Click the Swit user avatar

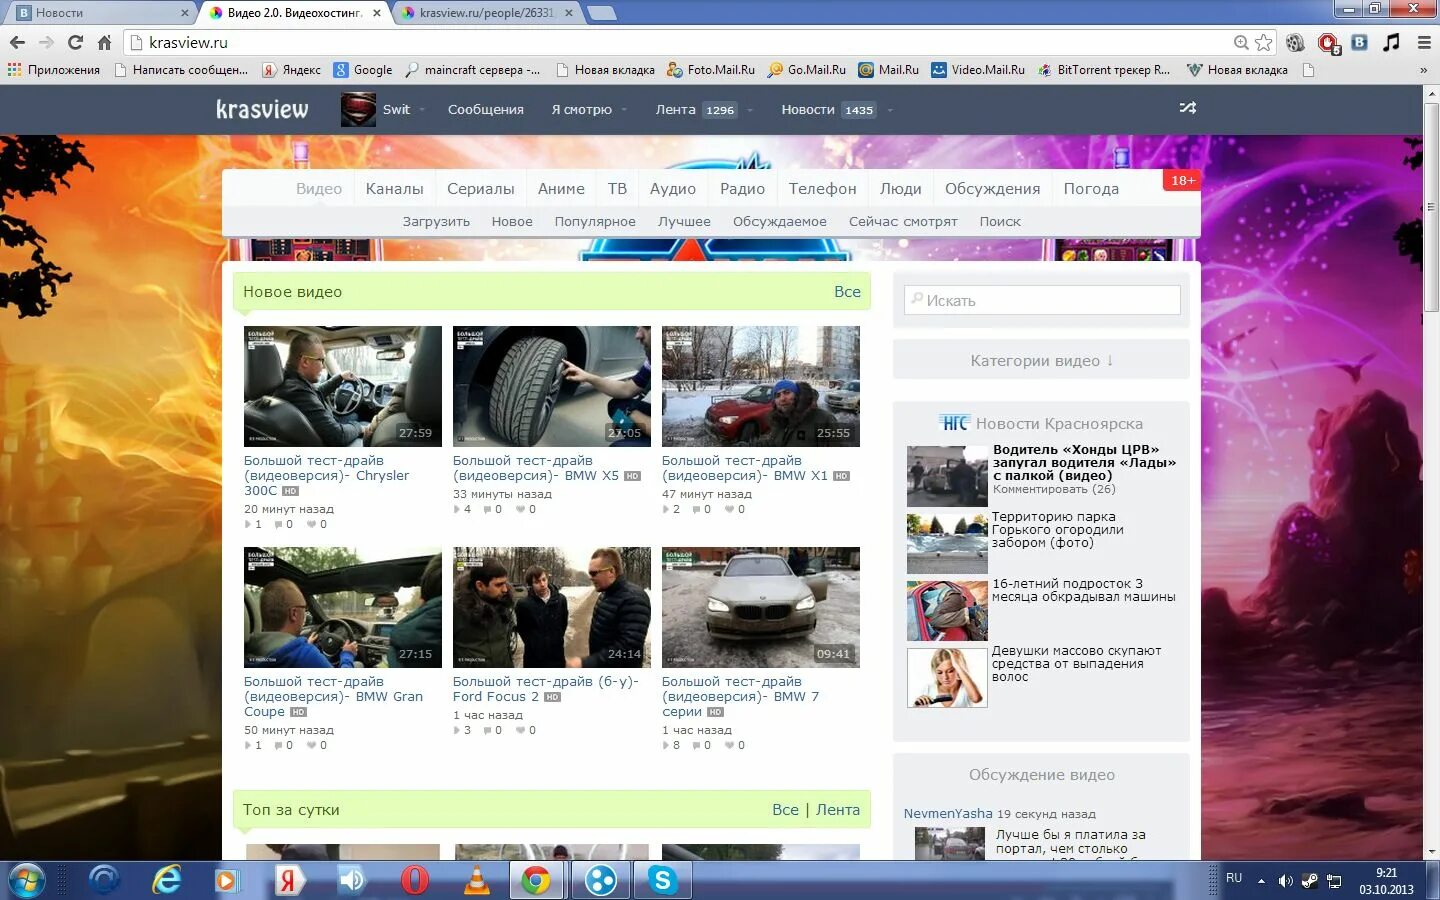click(x=358, y=109)
